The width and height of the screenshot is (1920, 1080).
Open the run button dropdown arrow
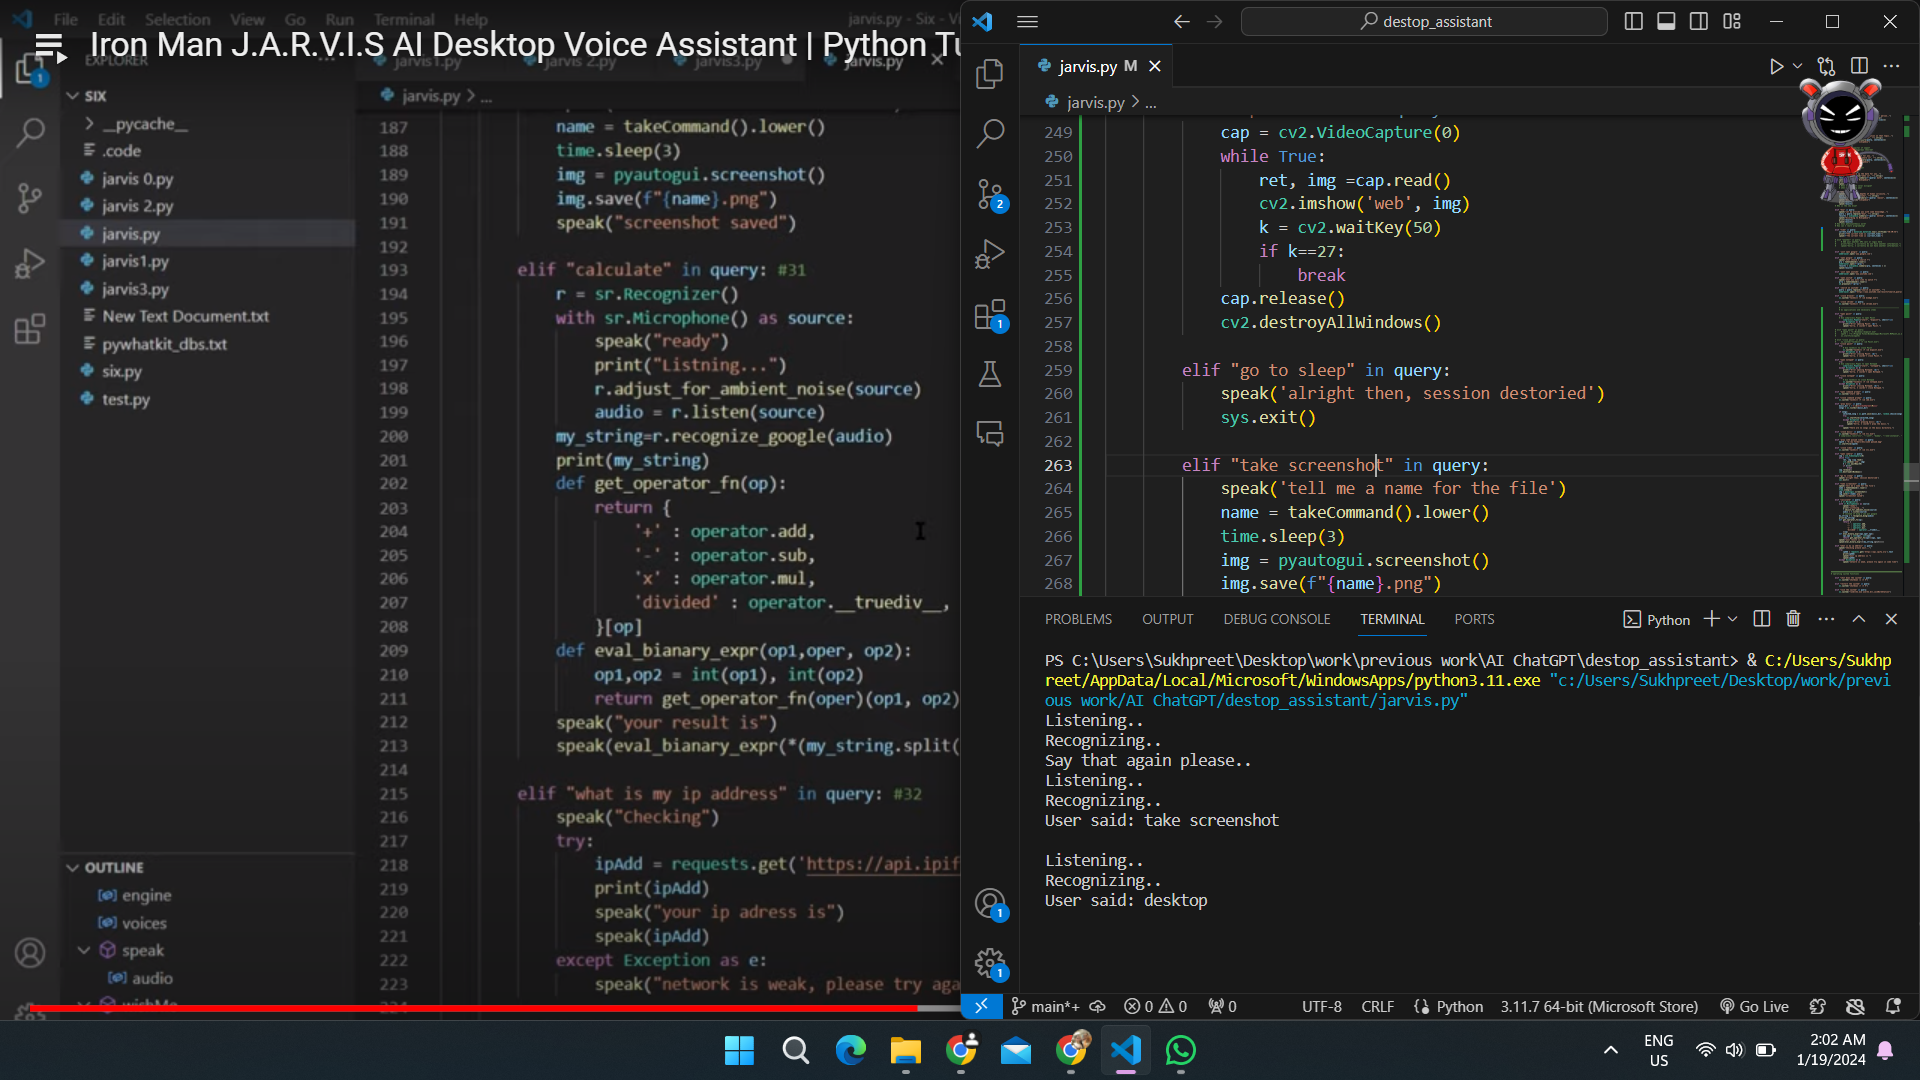coord(1797,66)
